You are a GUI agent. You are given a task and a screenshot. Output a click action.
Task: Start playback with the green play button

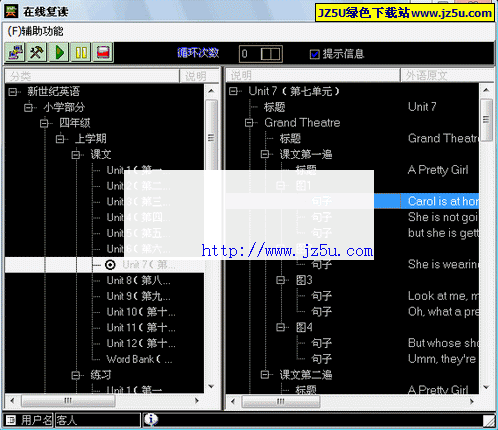(59, 53)
